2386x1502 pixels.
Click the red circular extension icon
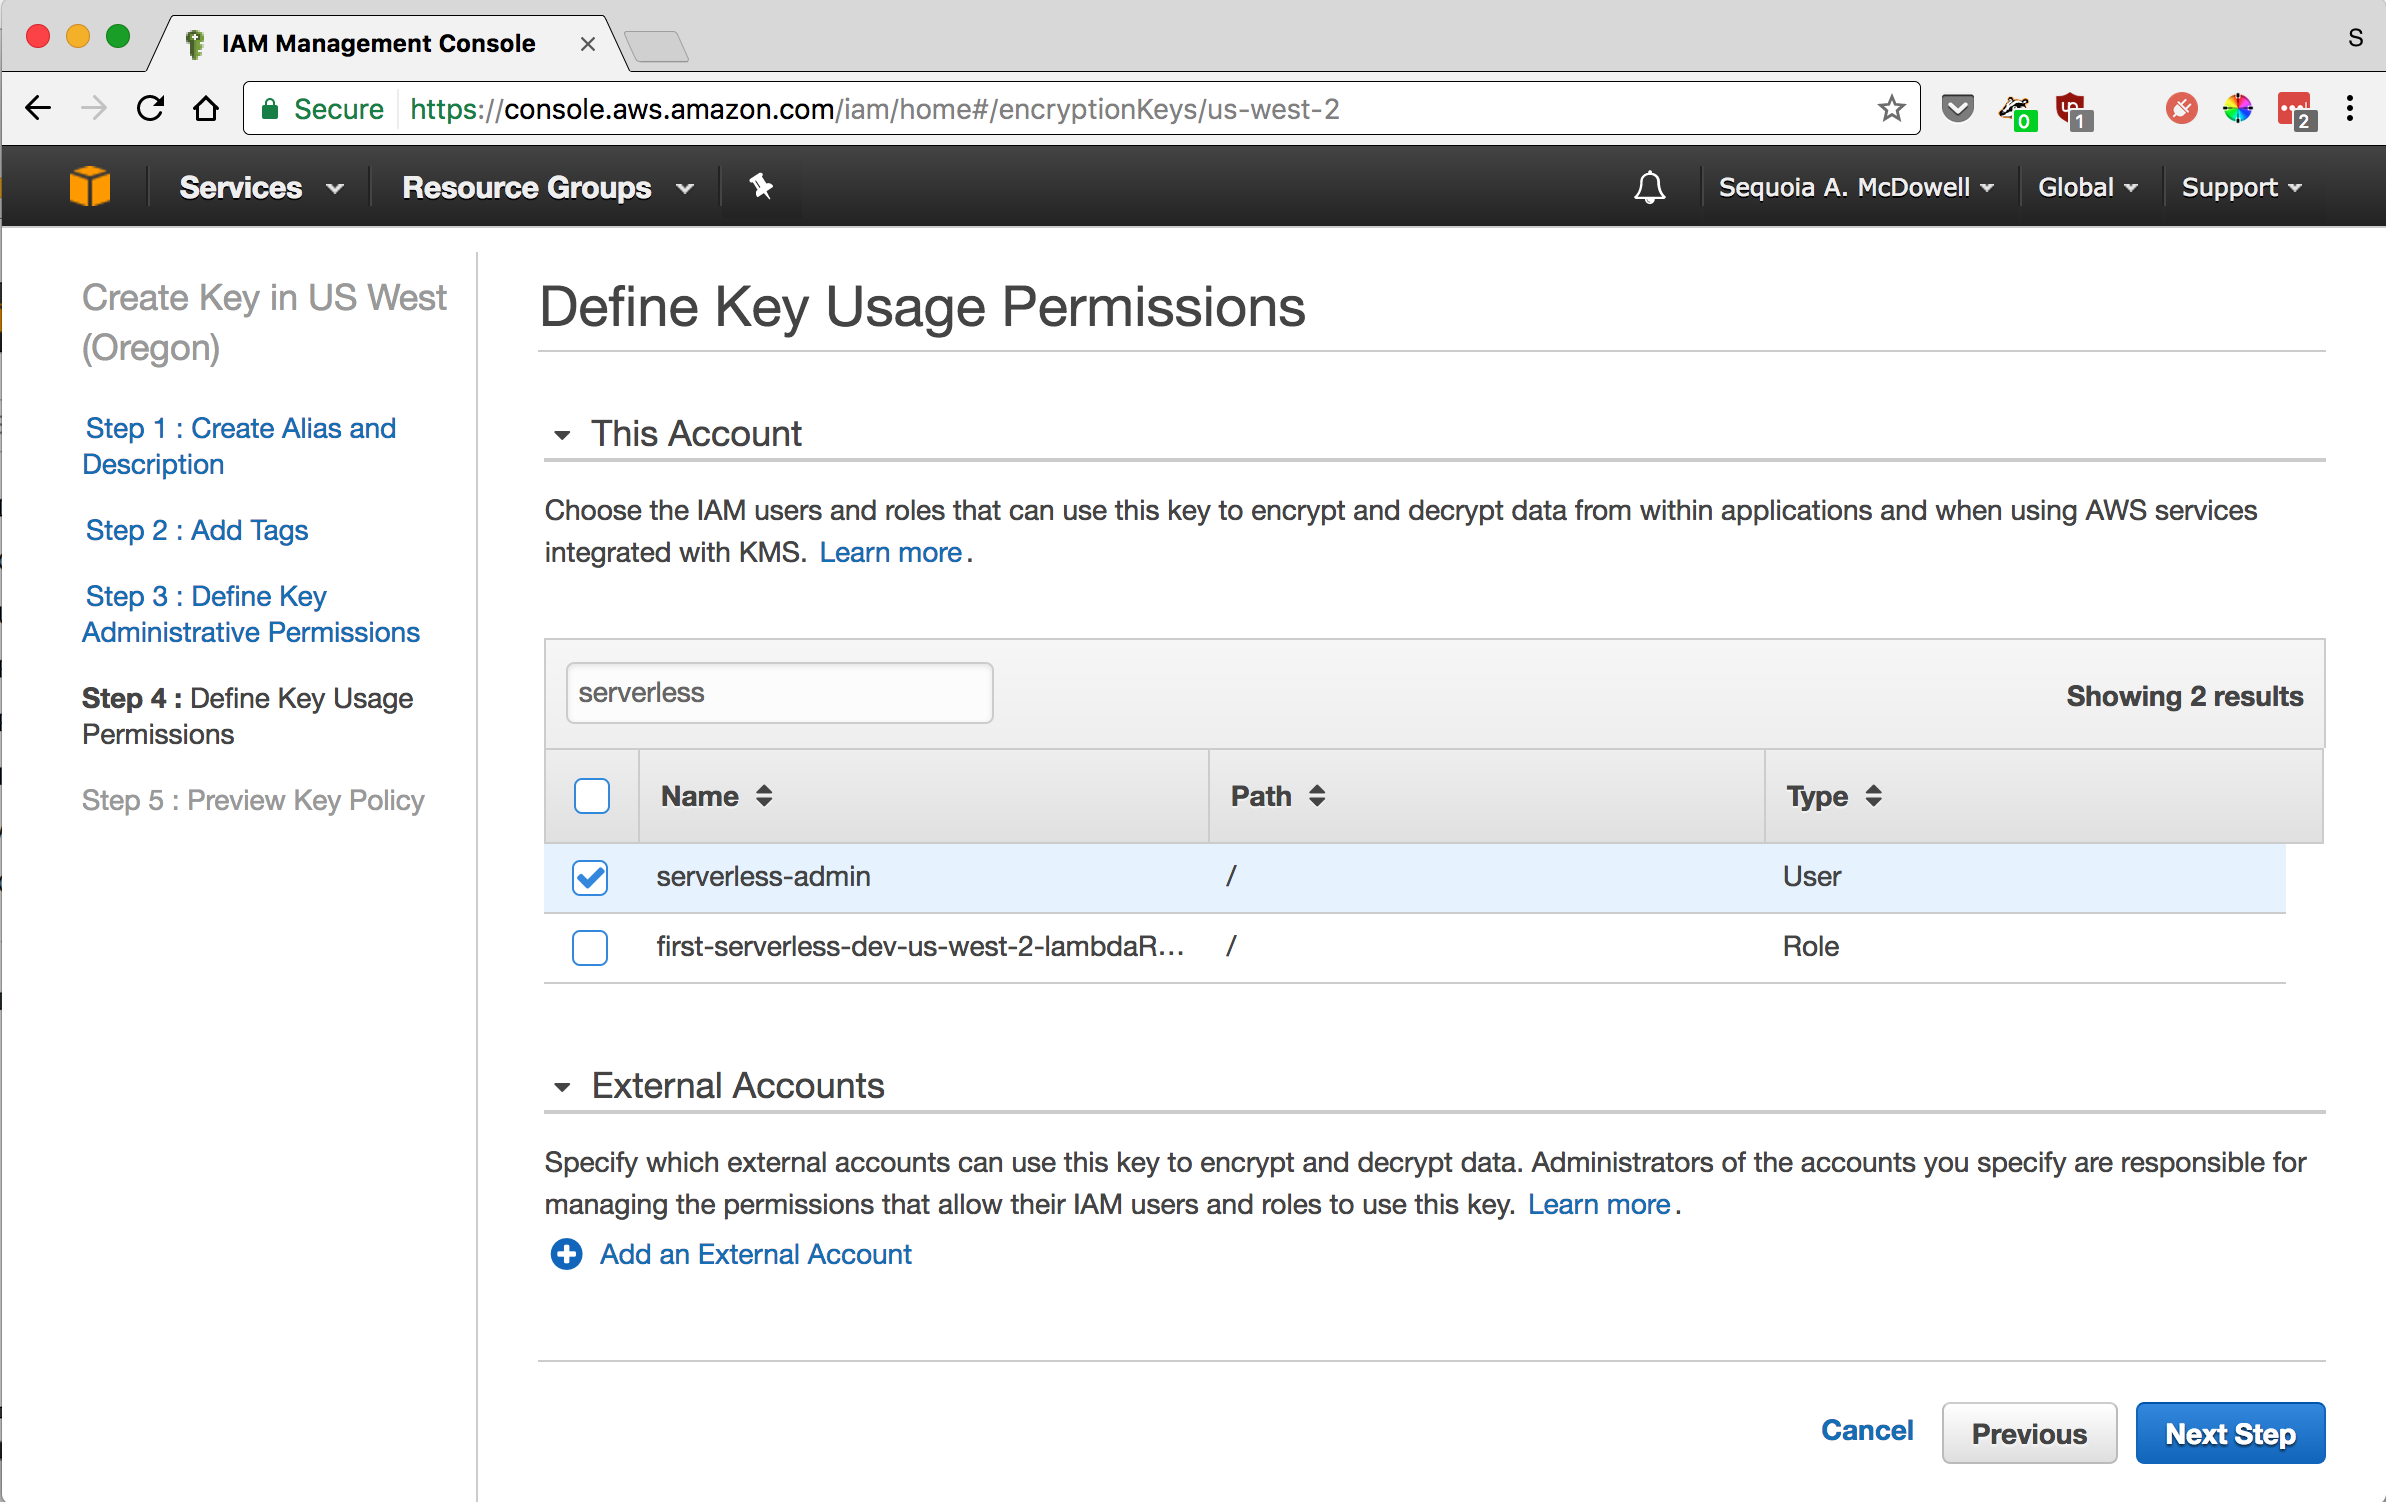click(x=2181, y=108)
